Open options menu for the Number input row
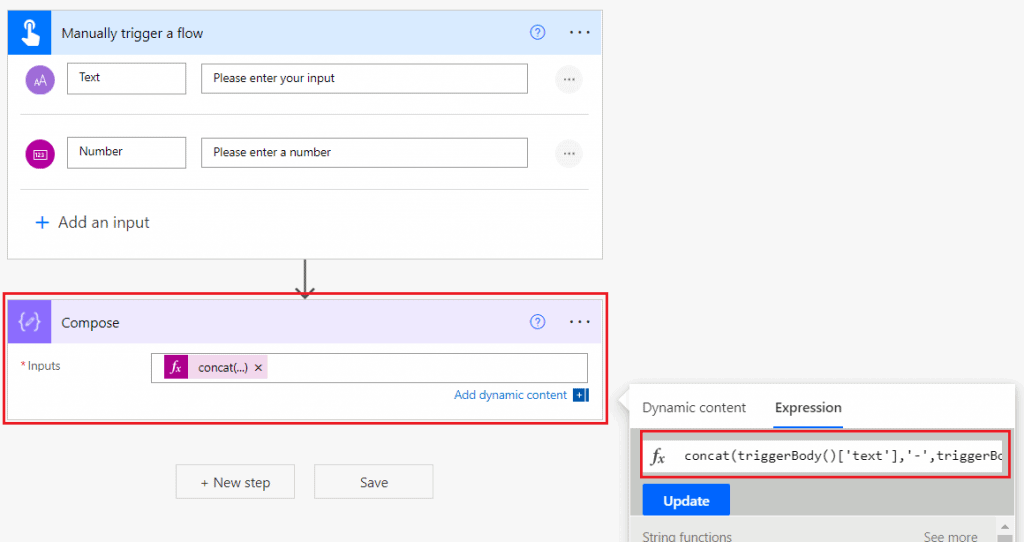Image resolution: width=1024 pixels, height=542 pixels. [x=569, y=154]
